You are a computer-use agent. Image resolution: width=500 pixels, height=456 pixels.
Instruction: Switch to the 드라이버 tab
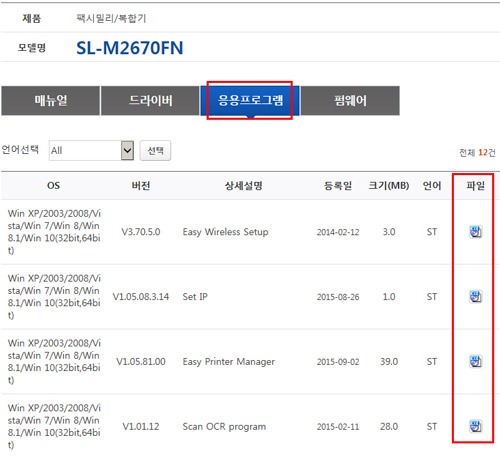[x=150, y=100]
